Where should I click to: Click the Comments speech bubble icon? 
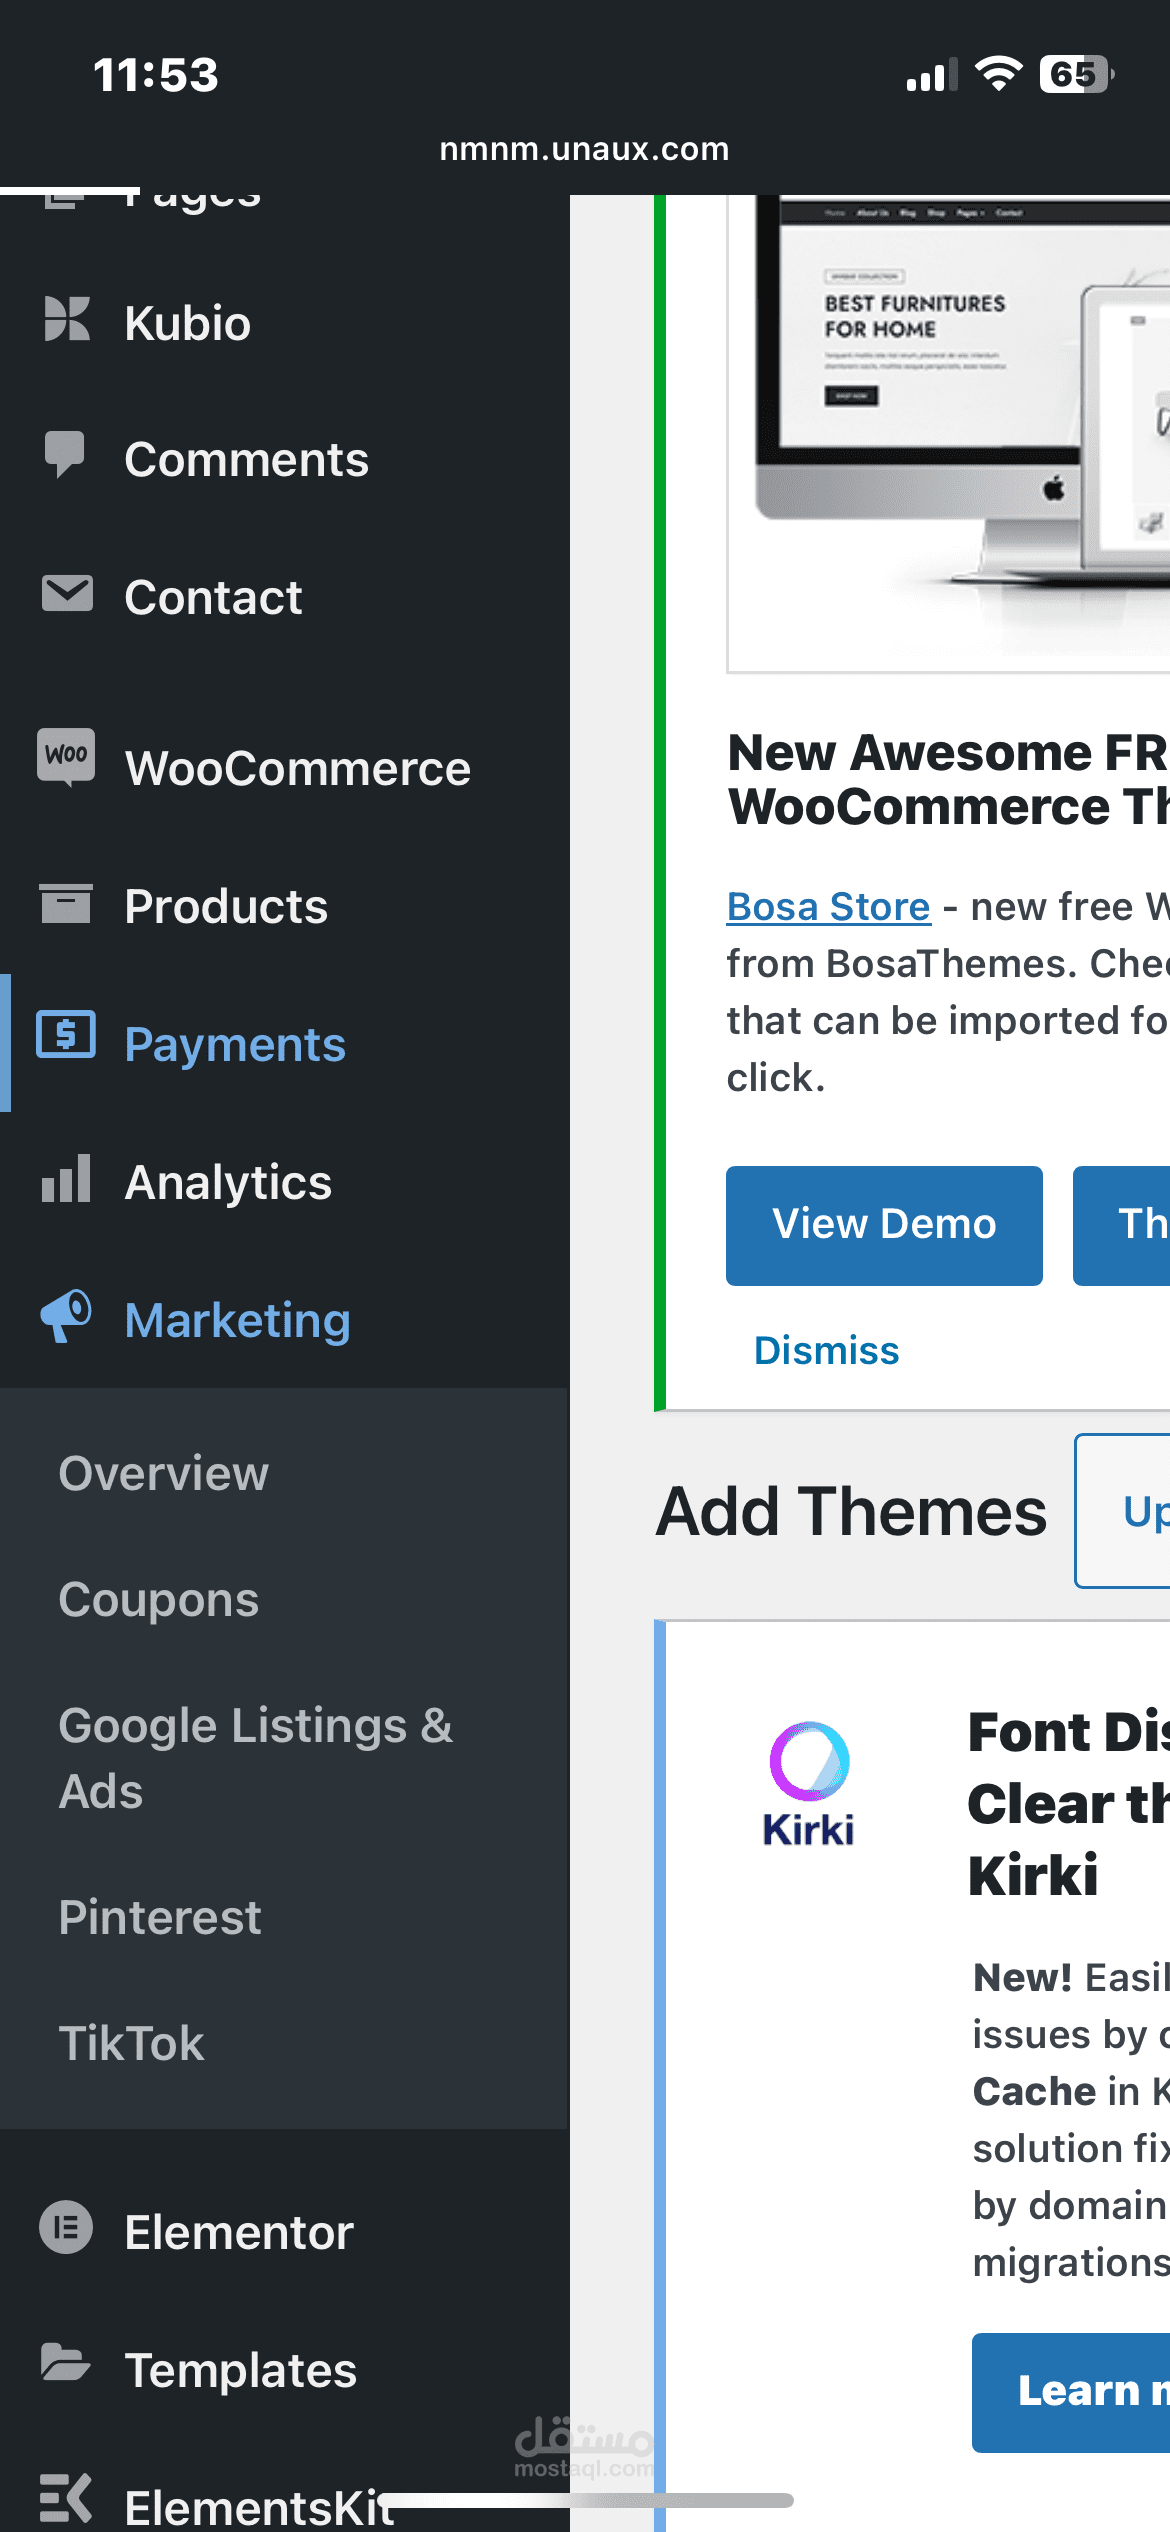tap(65, 455)
